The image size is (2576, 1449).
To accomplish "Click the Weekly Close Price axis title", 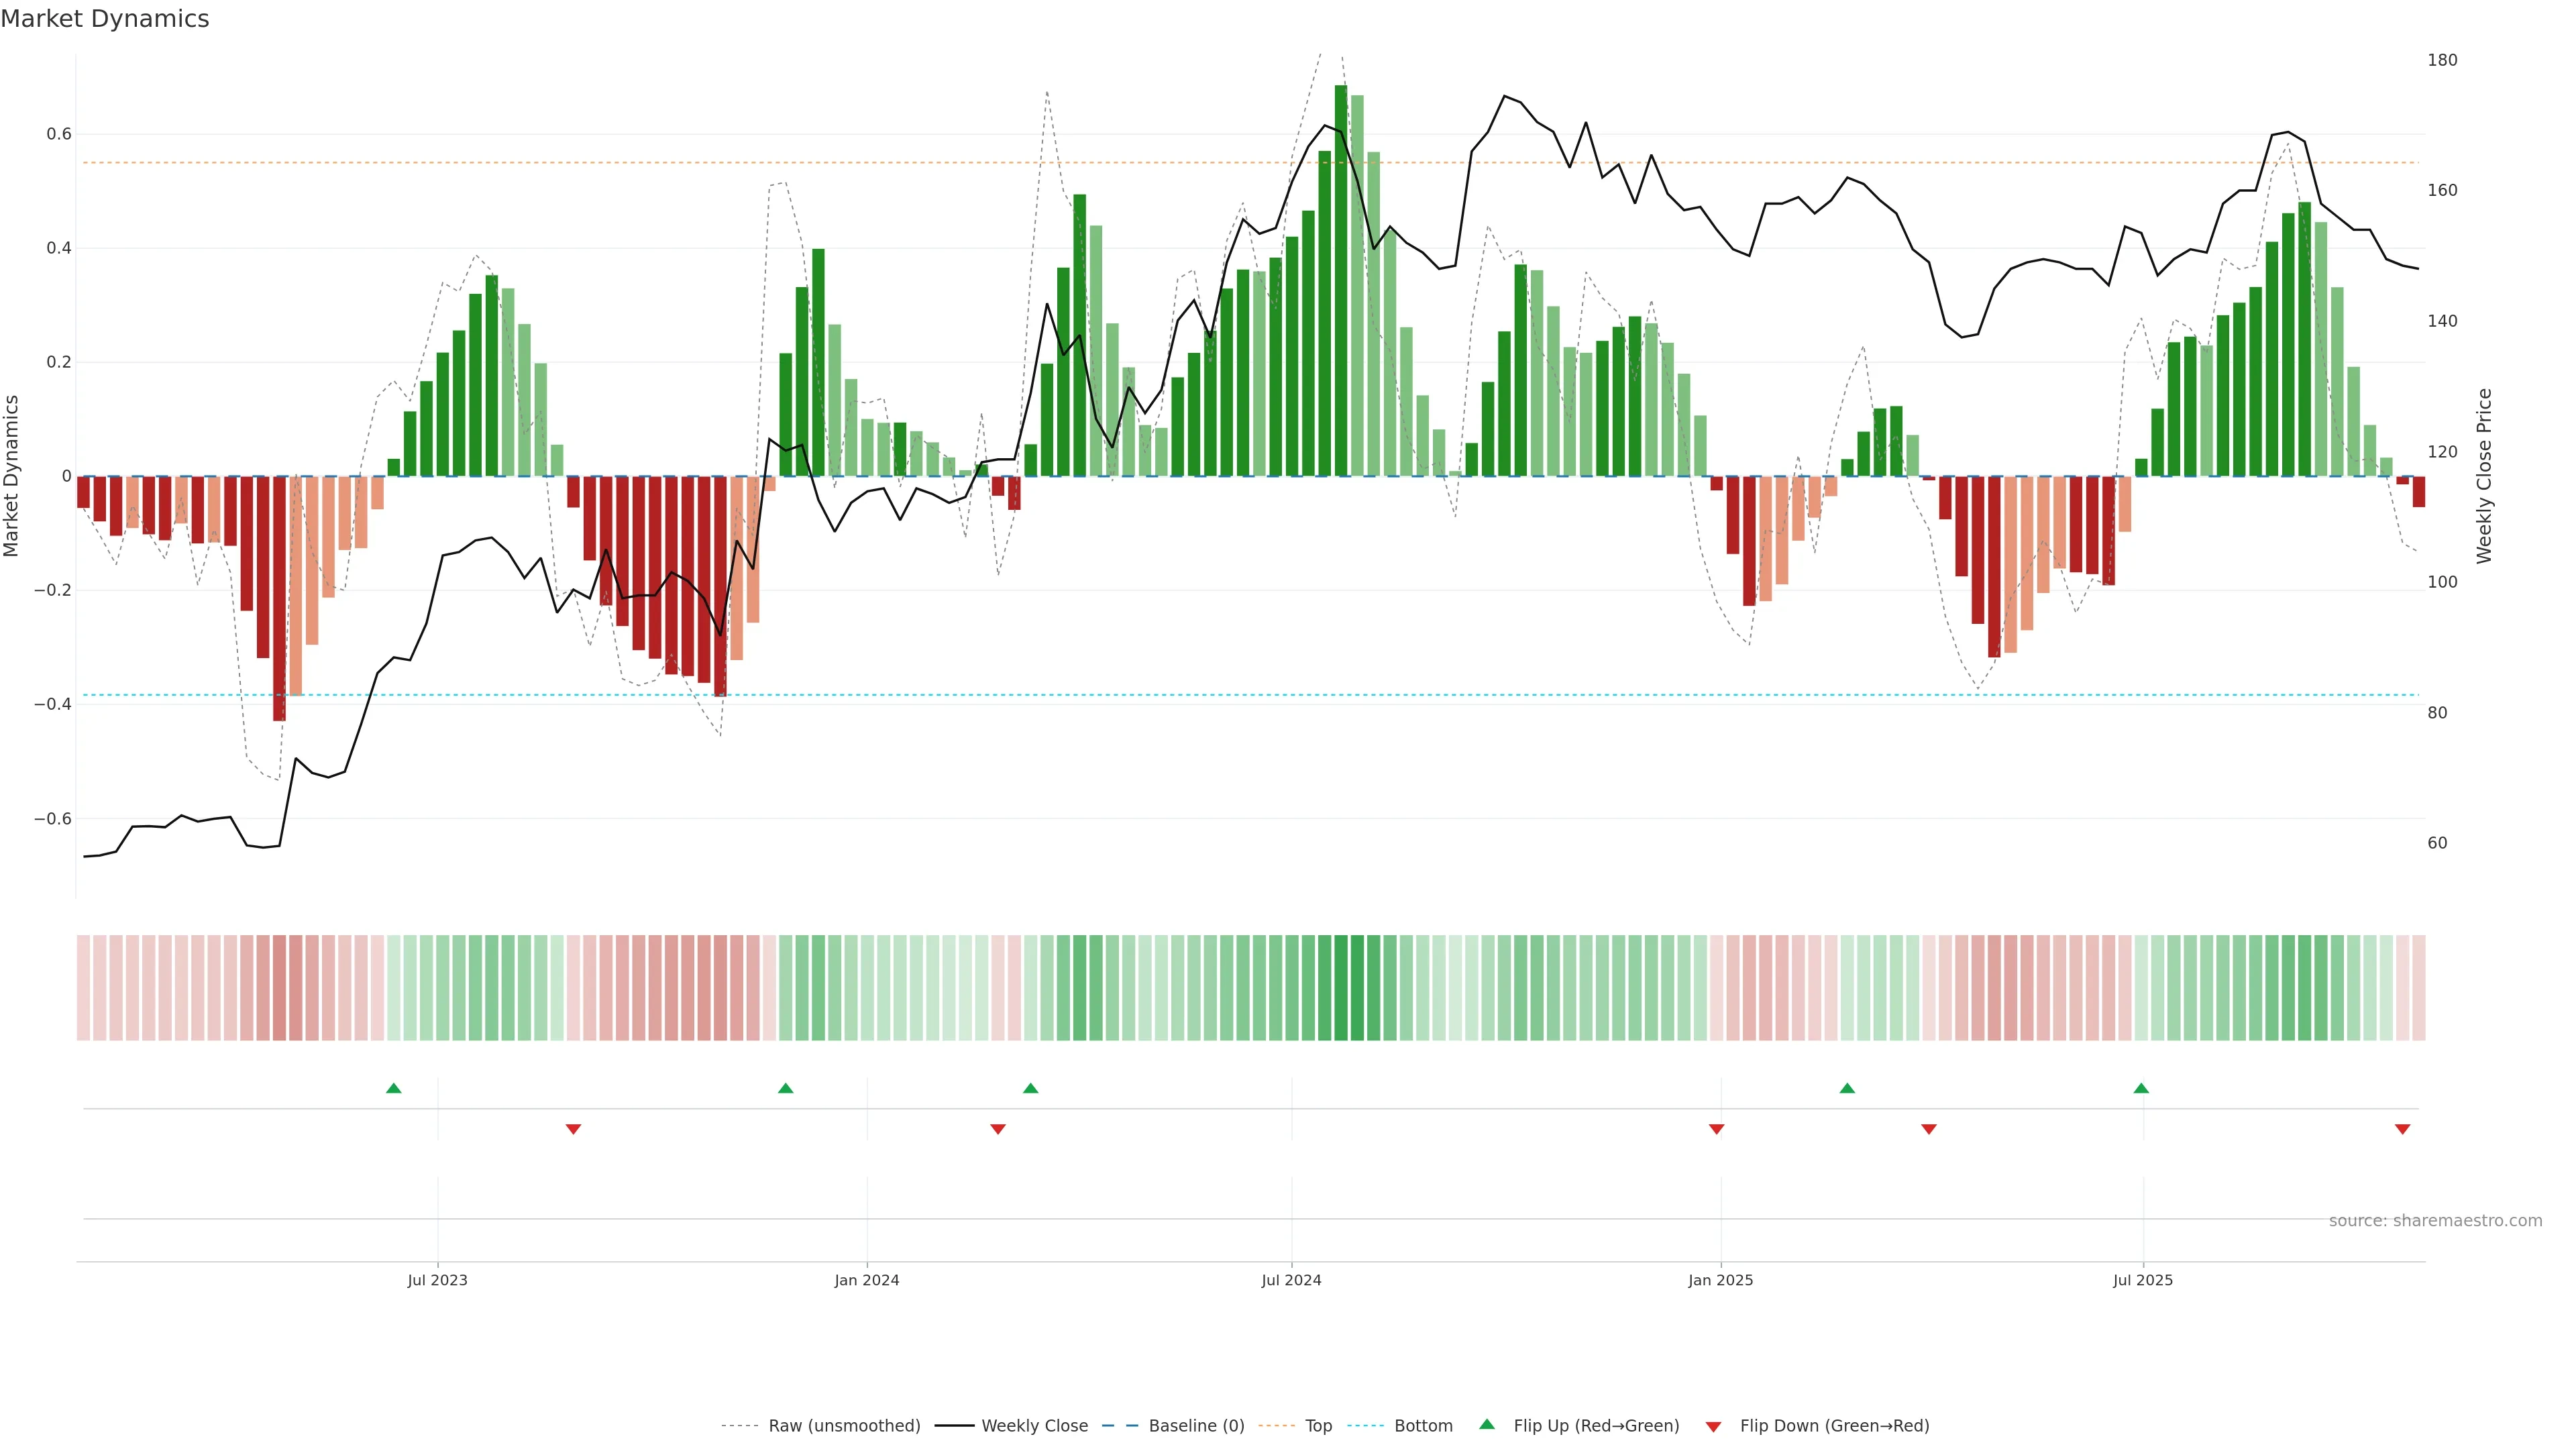I will (x=2484, y=476).
